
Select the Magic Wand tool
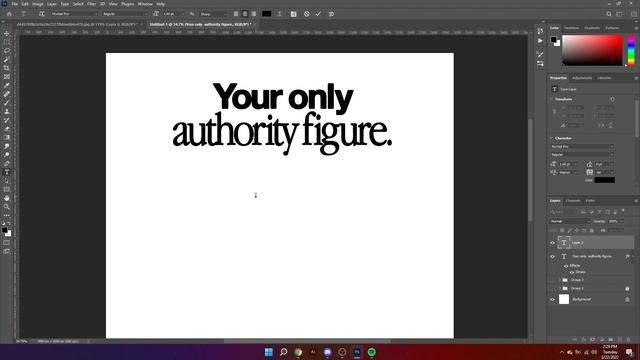point(7,60)
